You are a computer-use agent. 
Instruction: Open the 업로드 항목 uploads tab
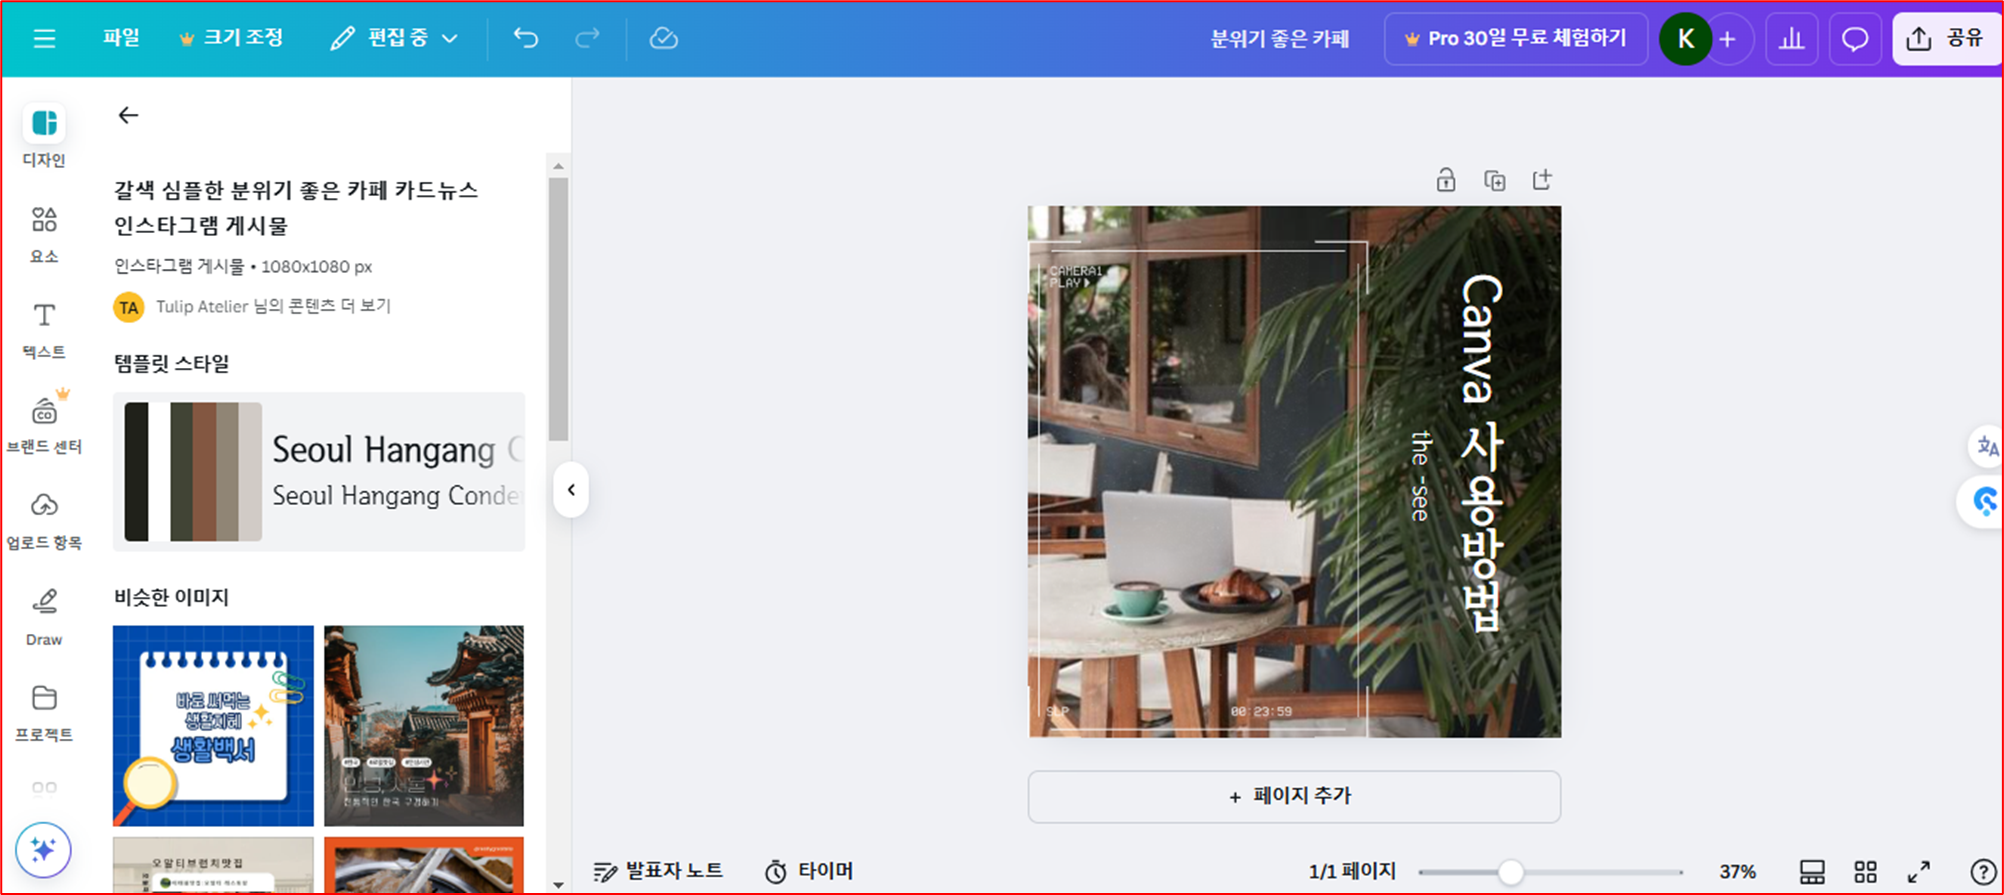click(x=44, y=520)
